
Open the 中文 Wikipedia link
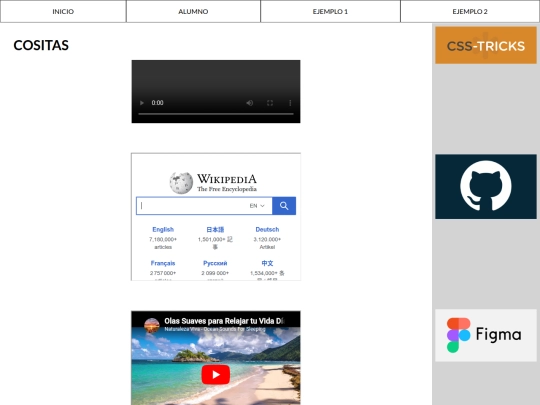(x=267, y=263)
